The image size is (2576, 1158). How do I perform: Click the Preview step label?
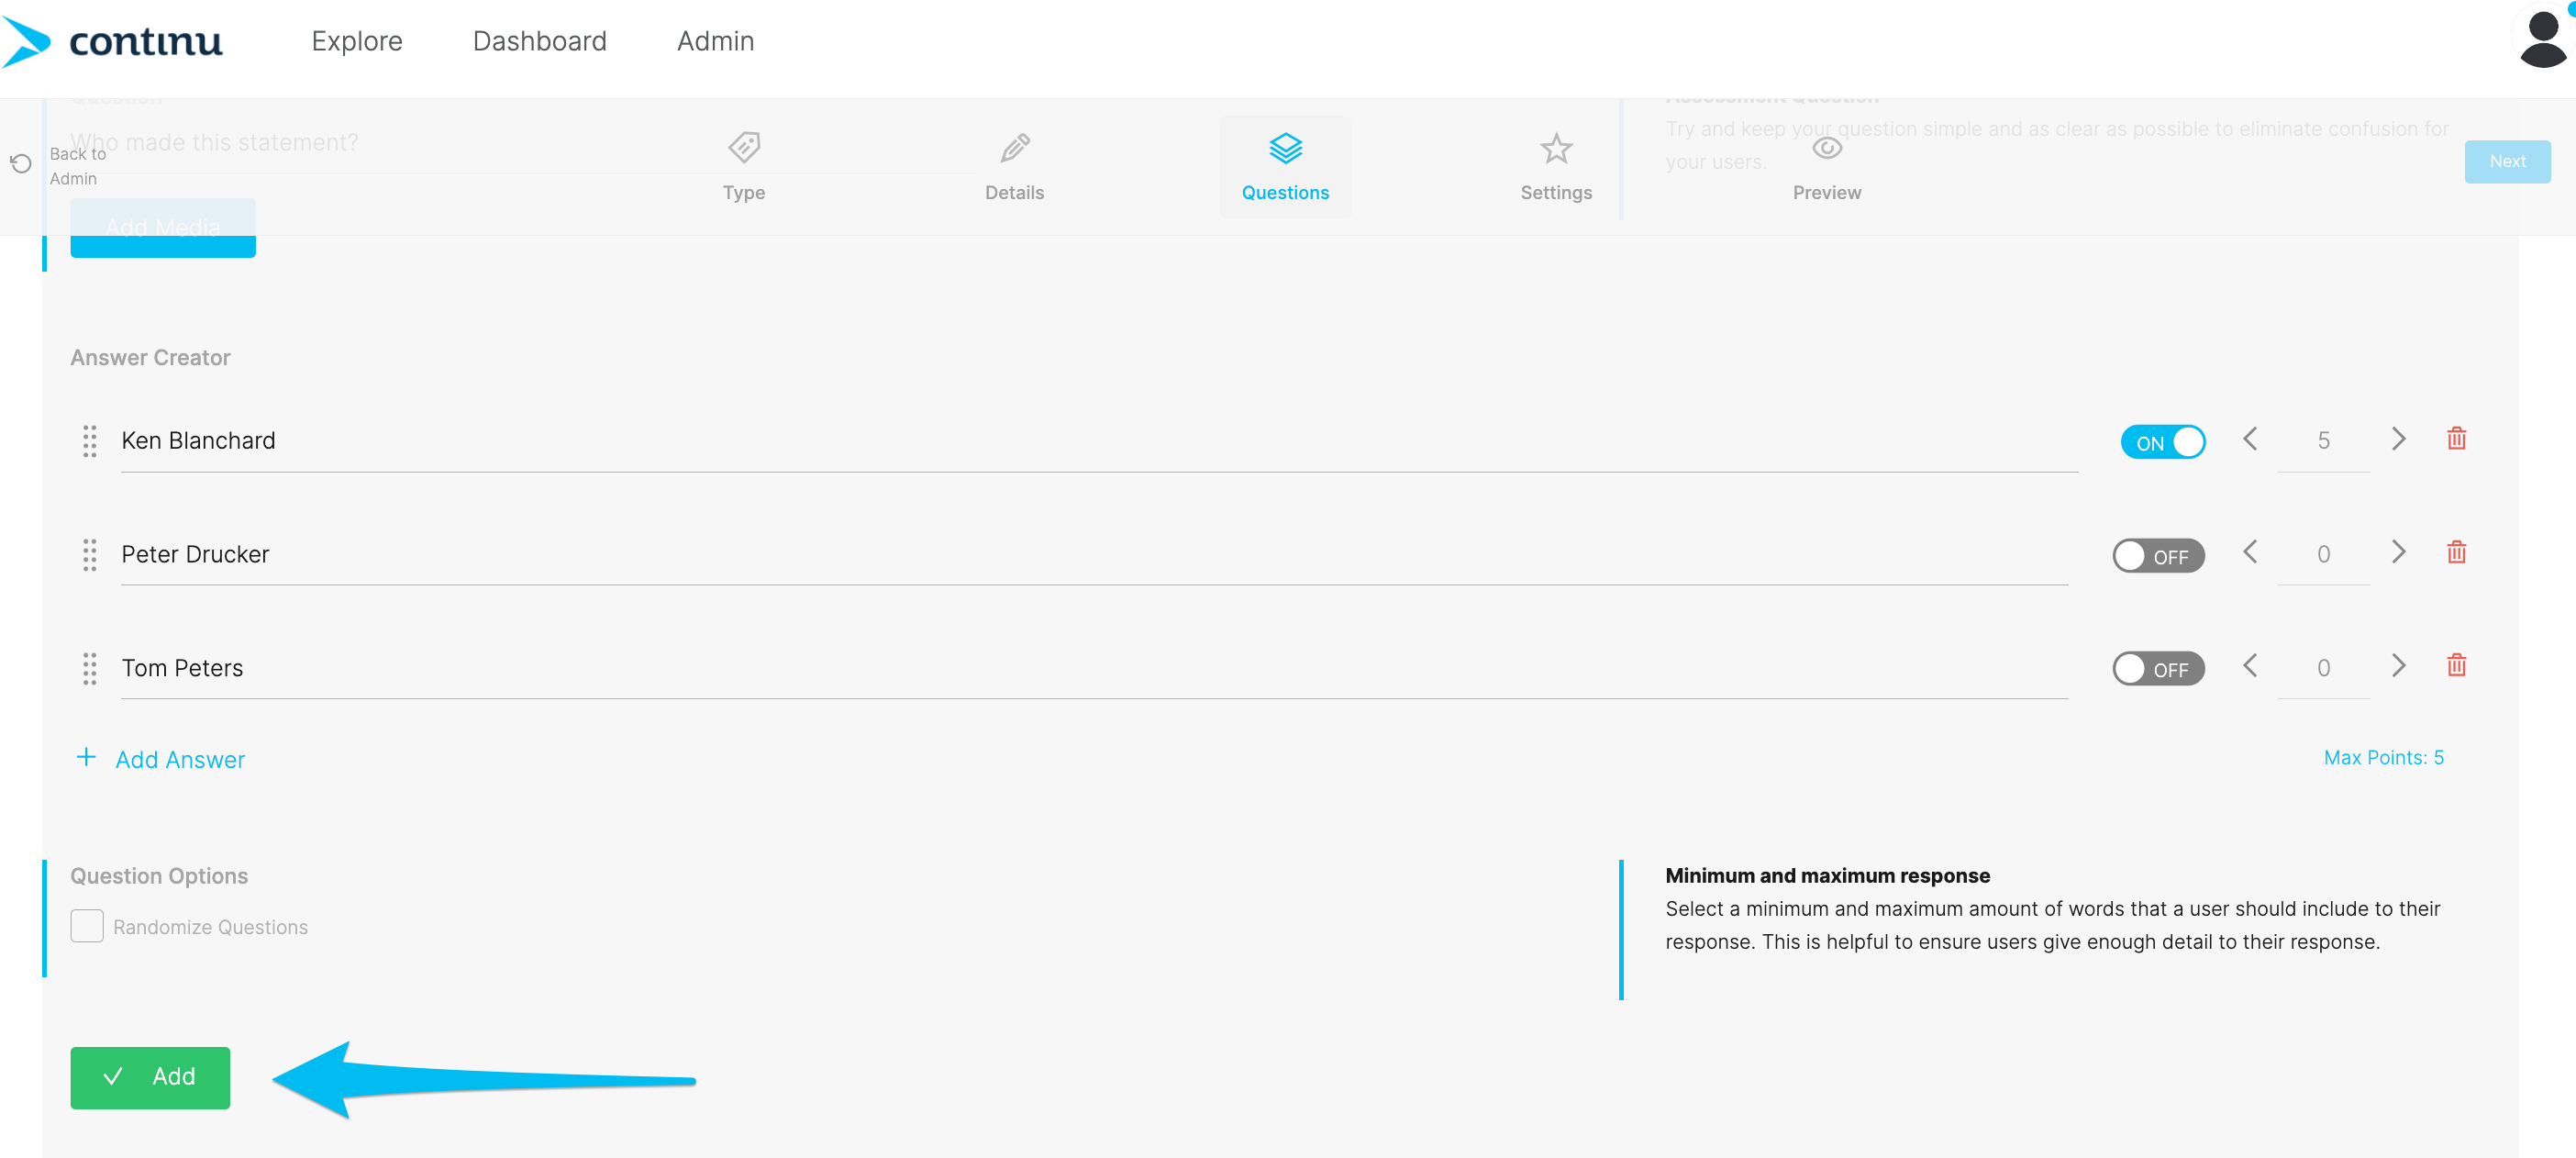pyautogui.click(x=1827, y=193)
